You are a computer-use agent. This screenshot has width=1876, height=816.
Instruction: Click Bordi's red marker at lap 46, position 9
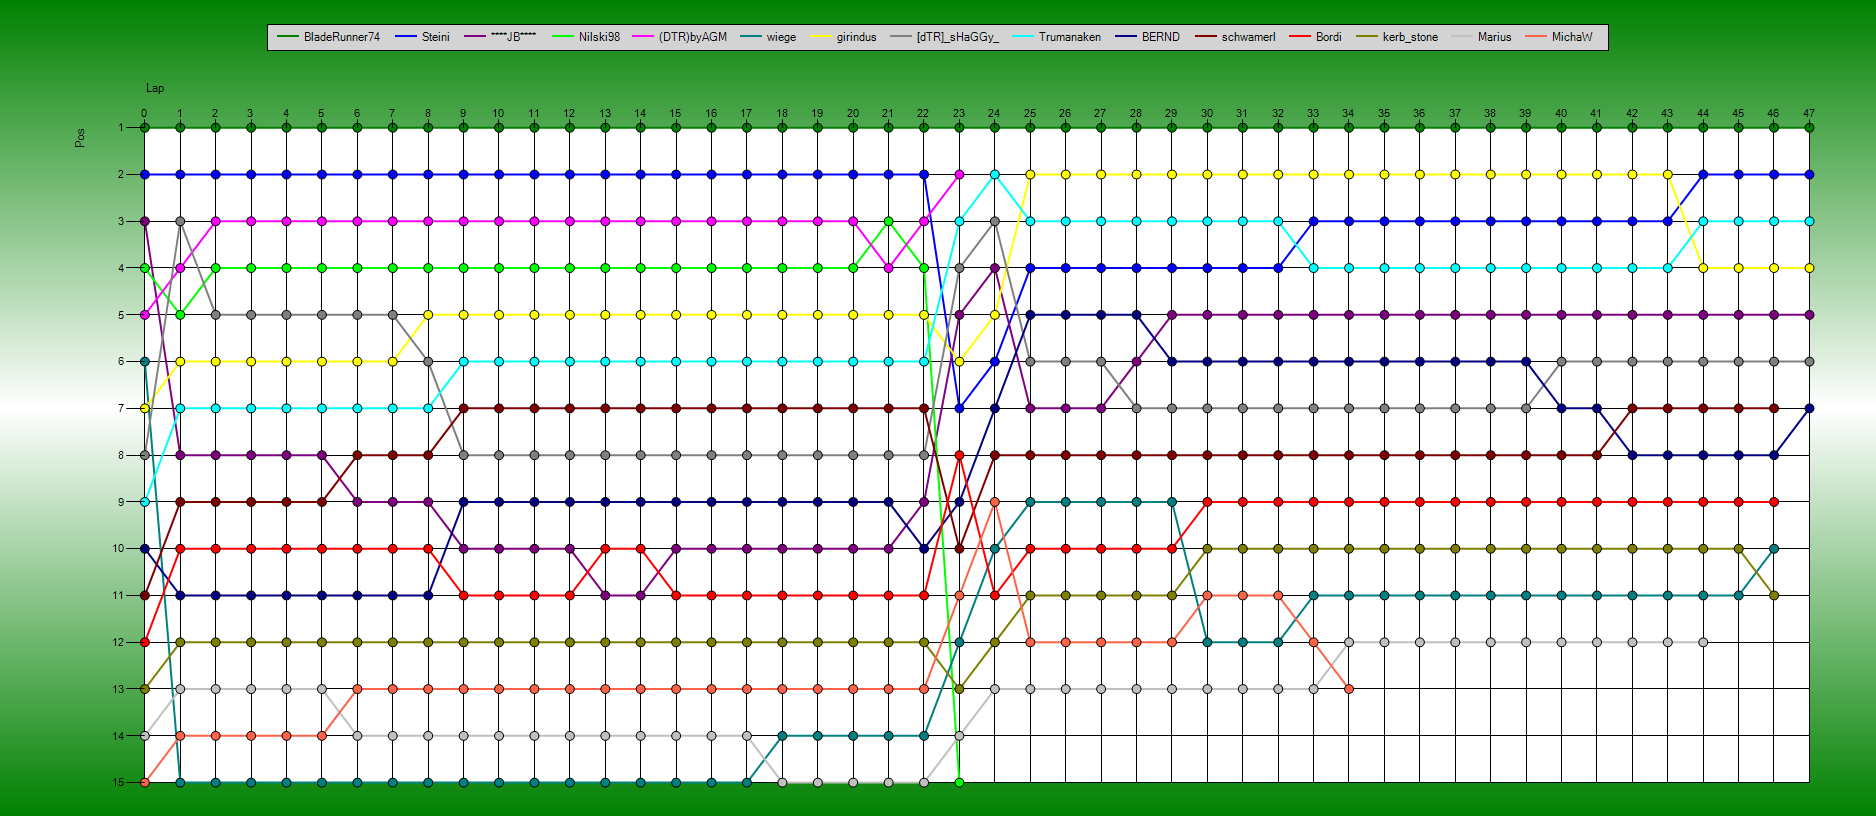click(x=1774, y=502)
